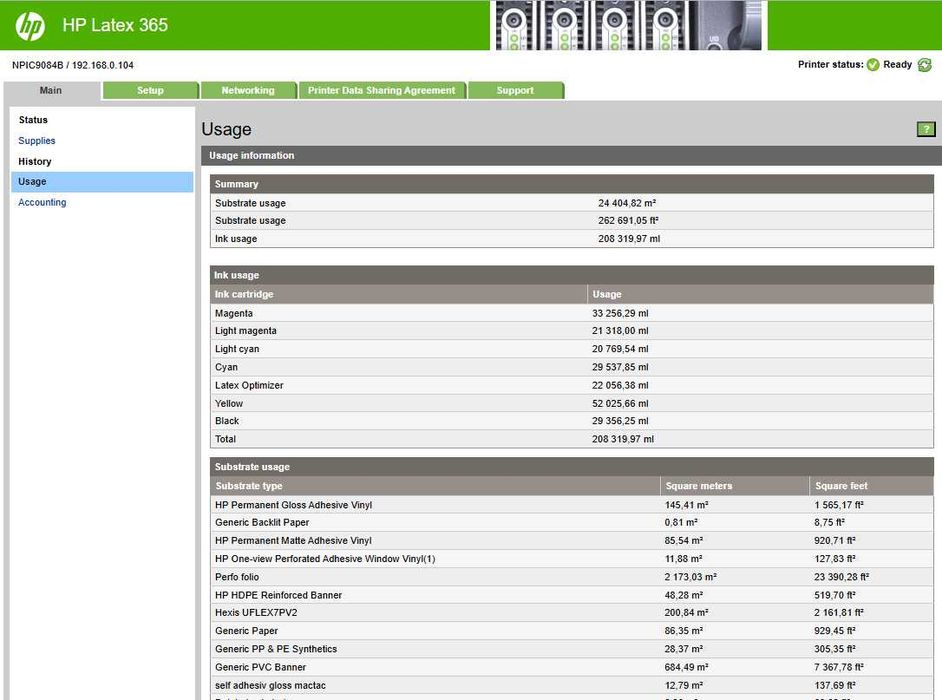Select Usage in the sidebar

pyautogui.click(x=102, y=181)
